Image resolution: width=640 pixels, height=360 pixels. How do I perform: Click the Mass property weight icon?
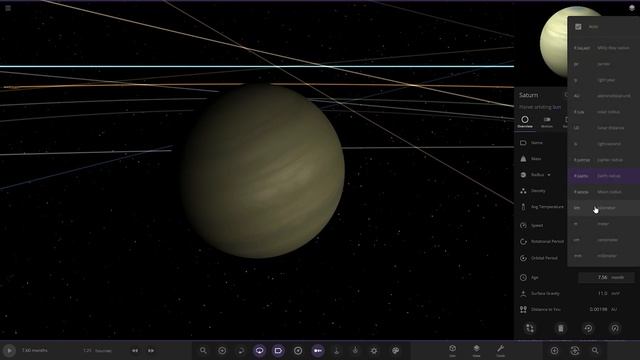click(x=523, y=159)
